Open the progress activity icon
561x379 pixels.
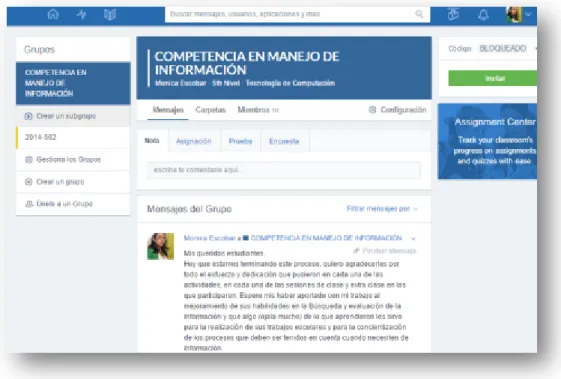click(x=82, y=14)
